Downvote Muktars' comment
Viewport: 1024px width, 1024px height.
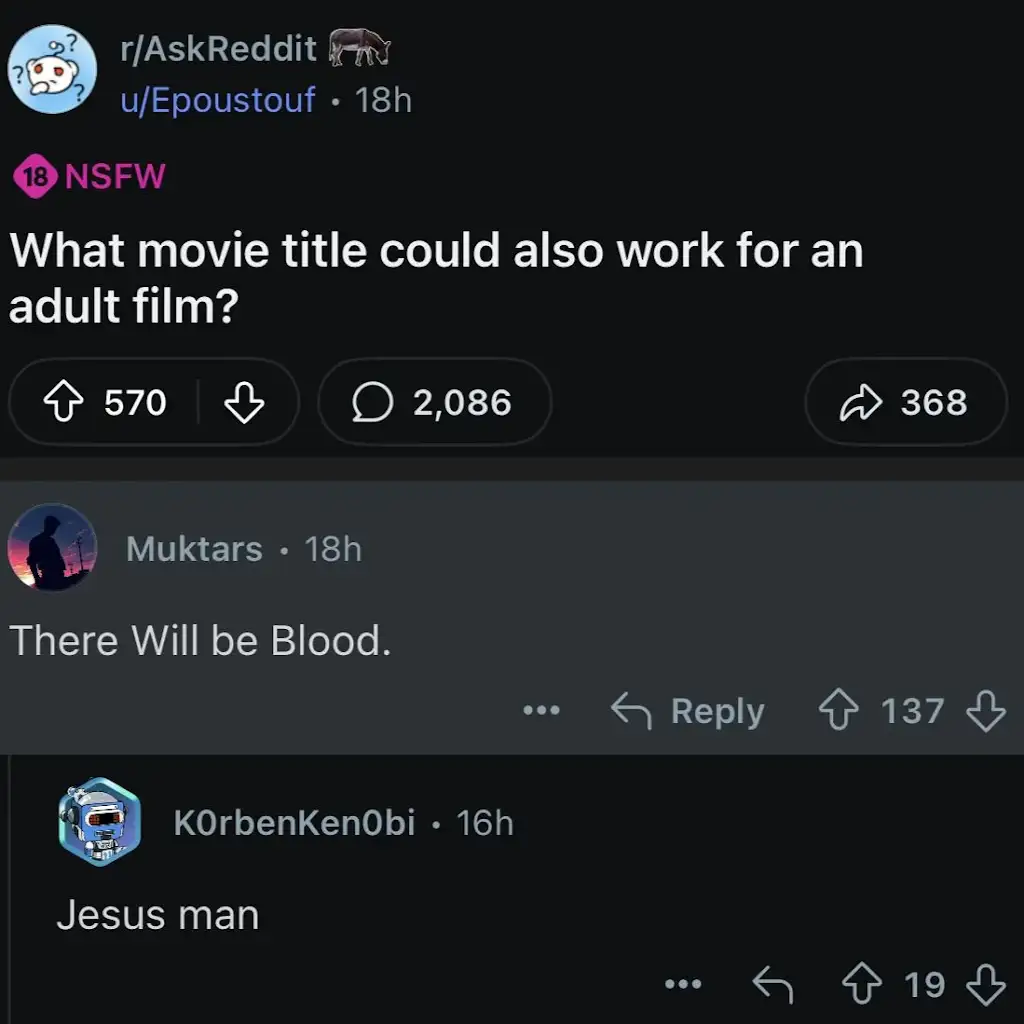click(986, 711)
